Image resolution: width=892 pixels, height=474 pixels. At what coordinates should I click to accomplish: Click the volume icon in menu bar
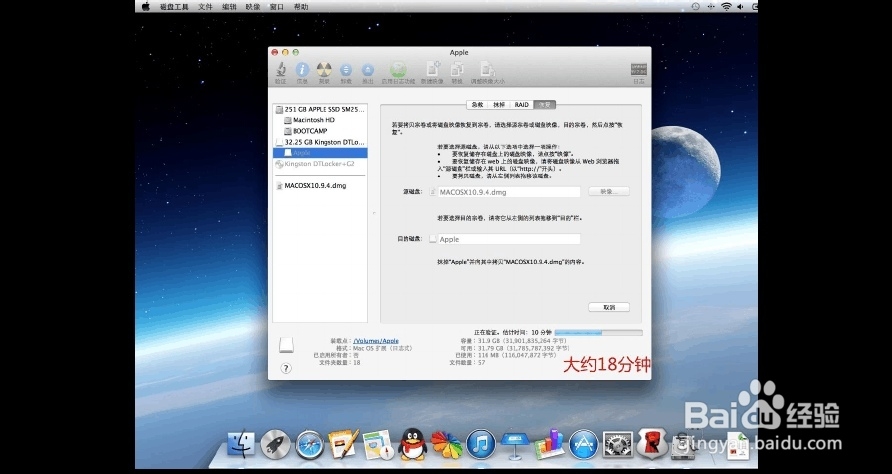click(x=741, y=6)
